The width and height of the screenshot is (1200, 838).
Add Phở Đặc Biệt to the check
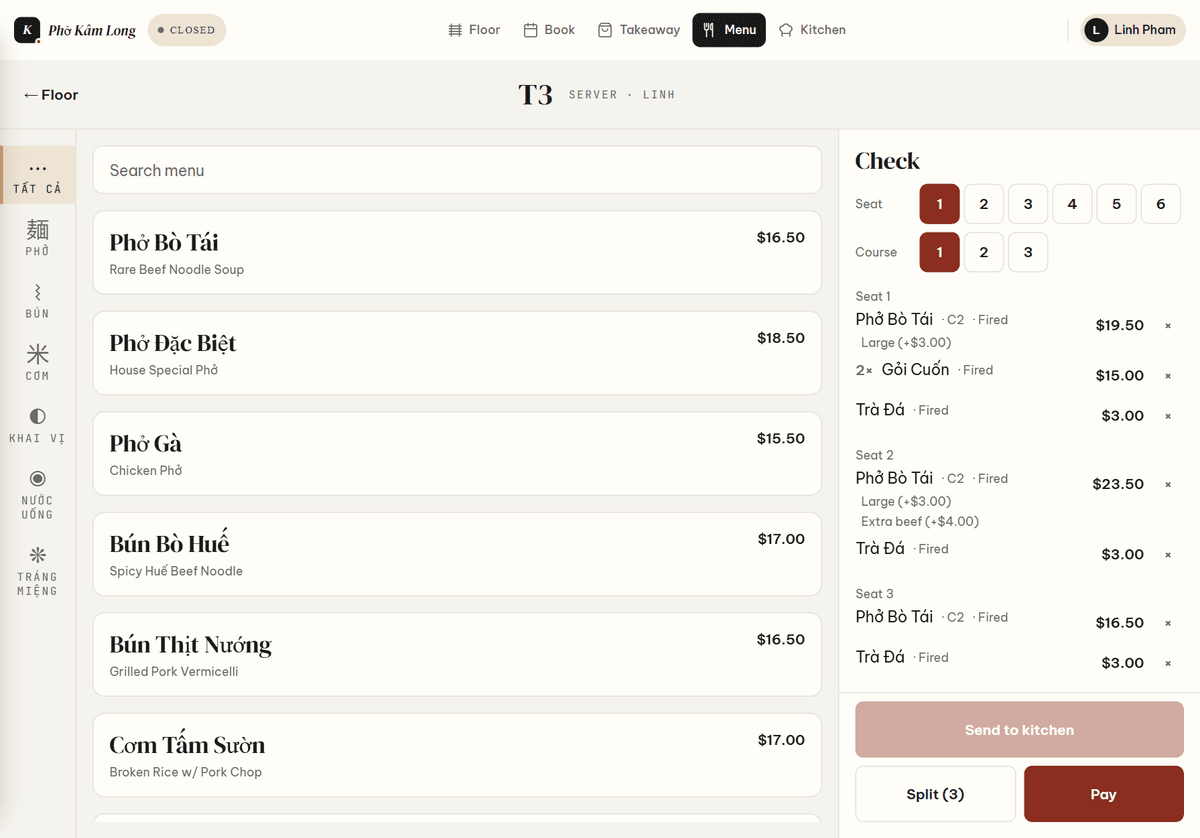(x=457, y=353)
